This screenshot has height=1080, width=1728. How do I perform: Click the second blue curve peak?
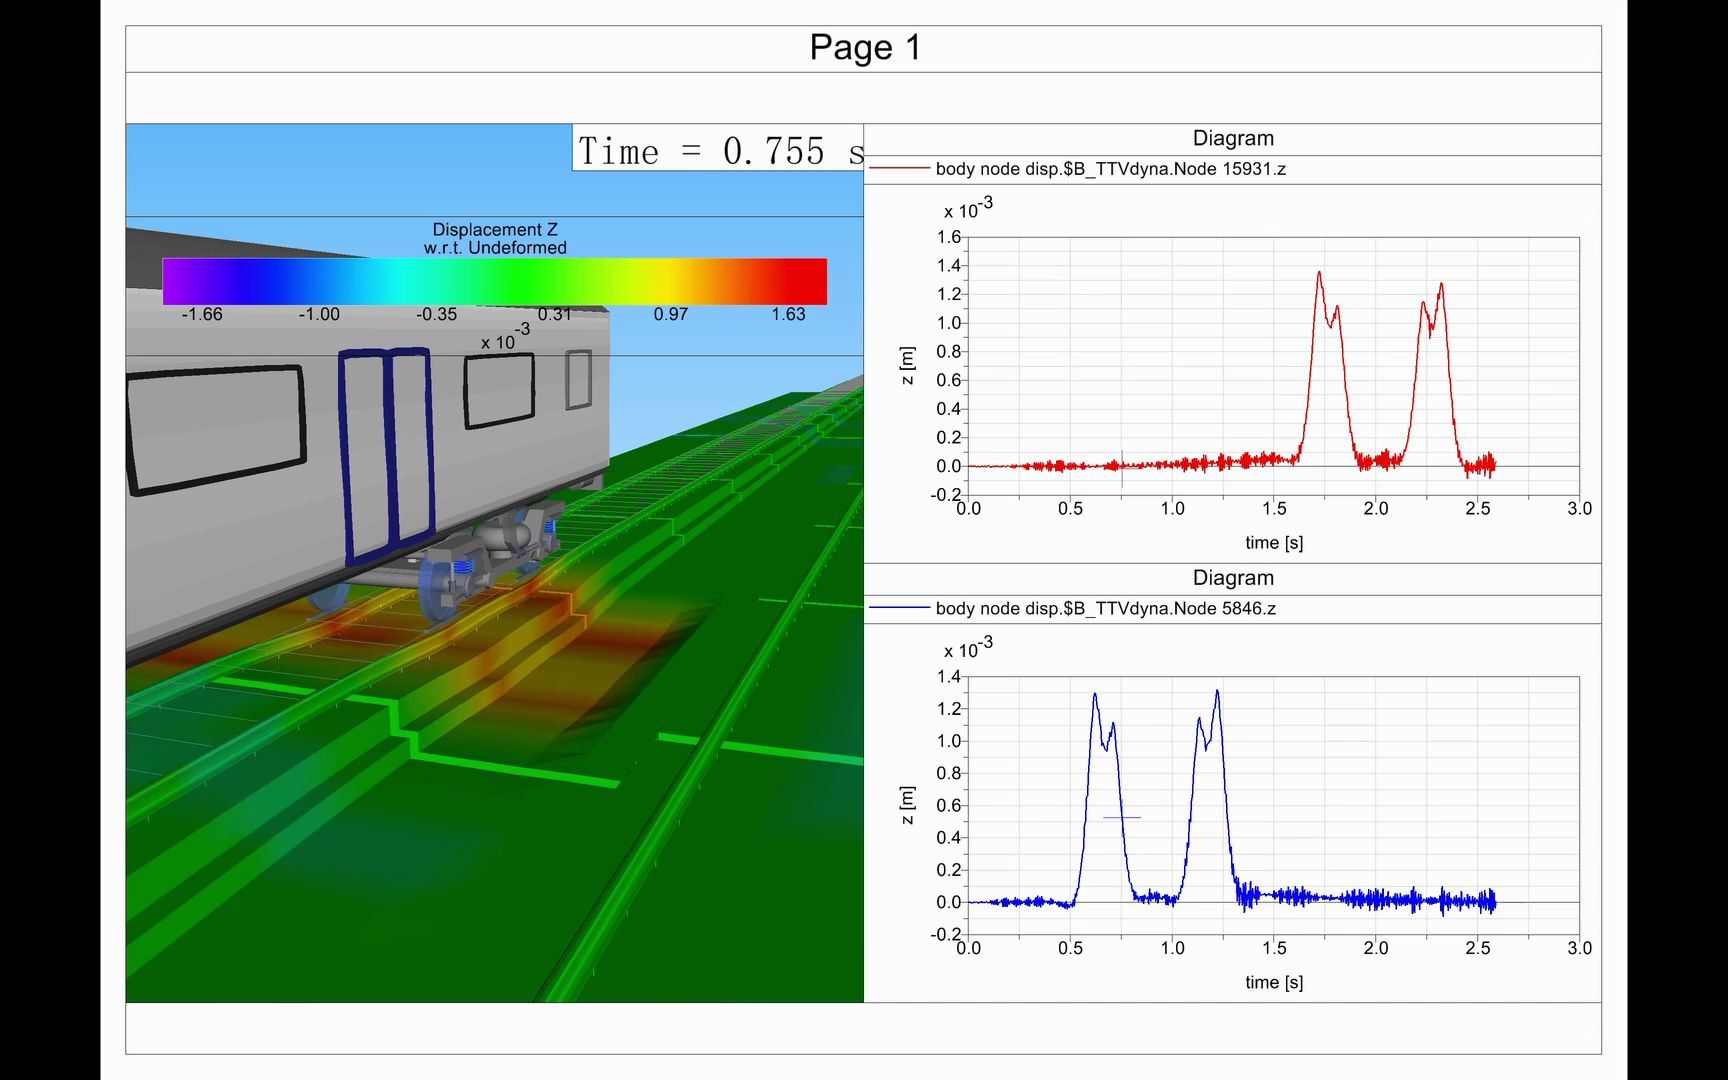pos(1217,692)
